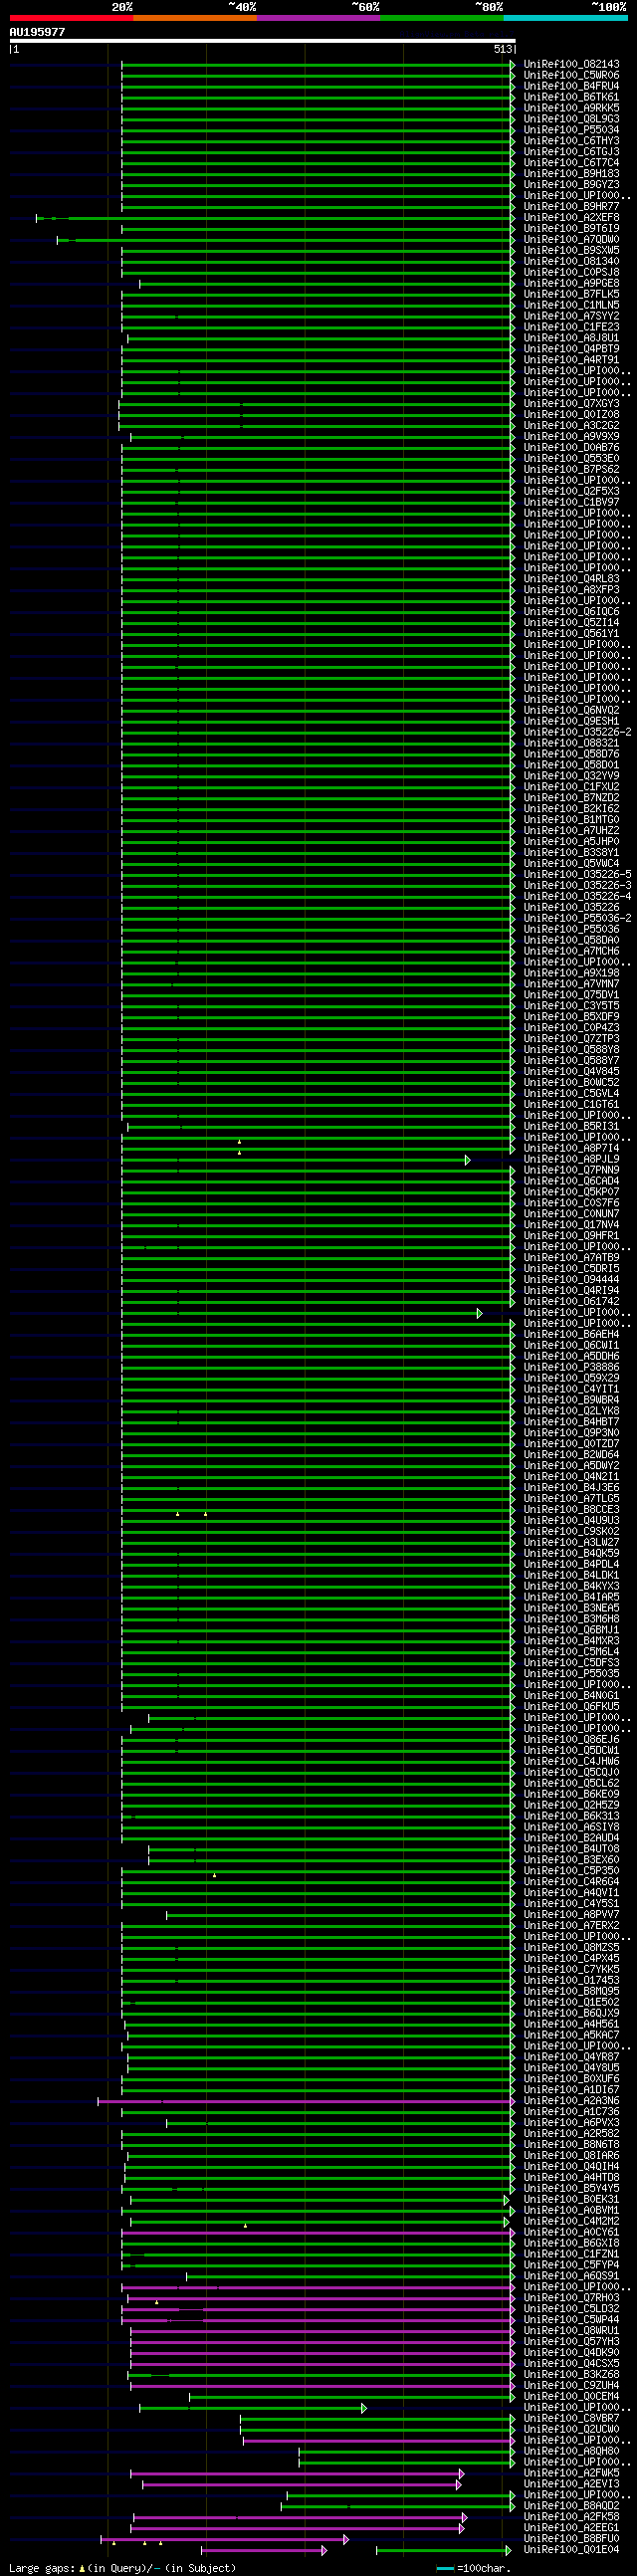The image size is (637, 2576).
Task: Select the UniRef100_A2R582 label
Action: click(571, 2134)
